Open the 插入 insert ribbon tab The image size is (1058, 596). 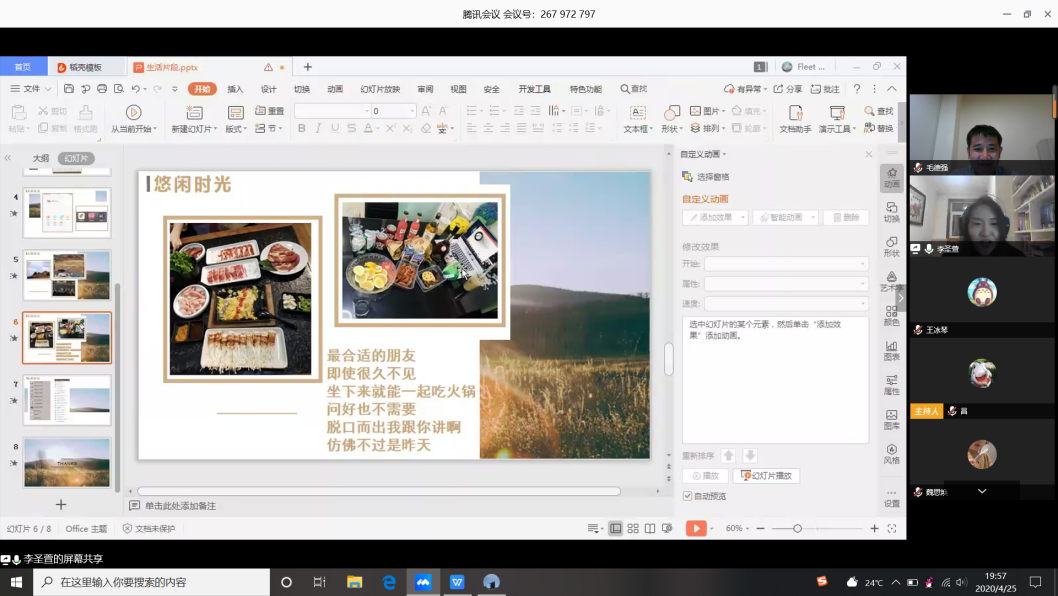pyautogui.click(x=235, y=89)
